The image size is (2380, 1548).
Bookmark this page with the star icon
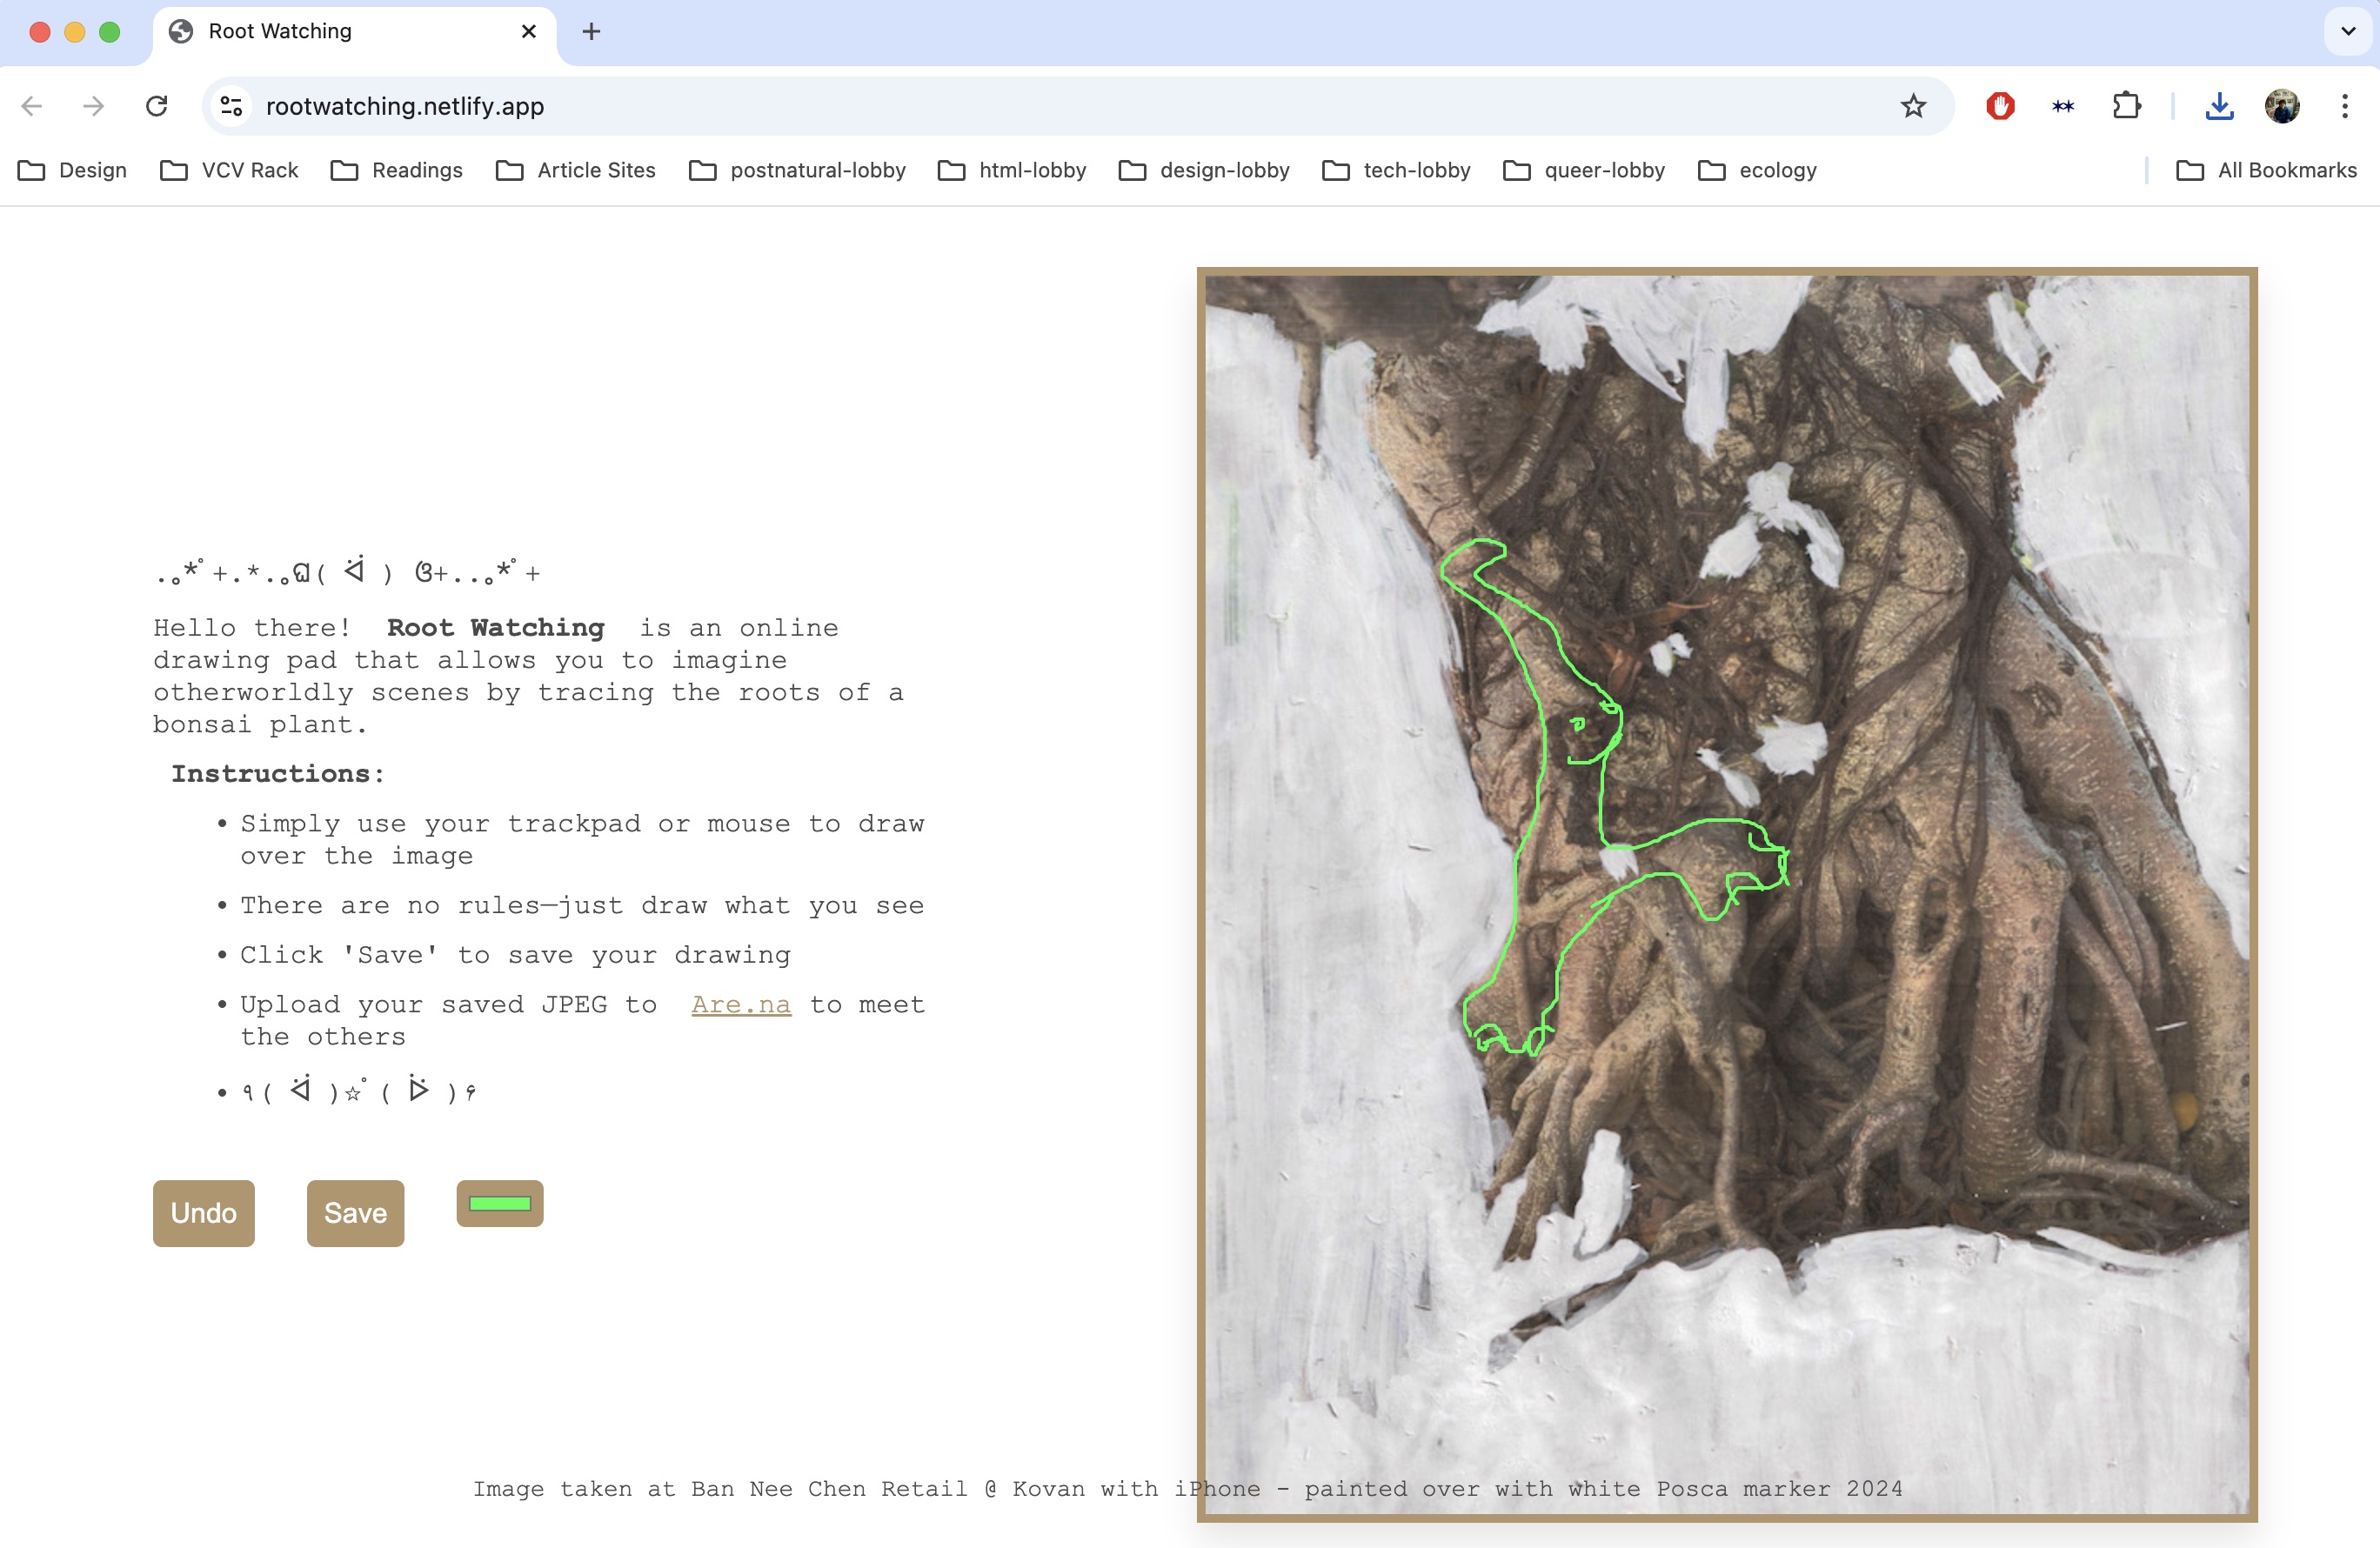[x=1912, y=106]
